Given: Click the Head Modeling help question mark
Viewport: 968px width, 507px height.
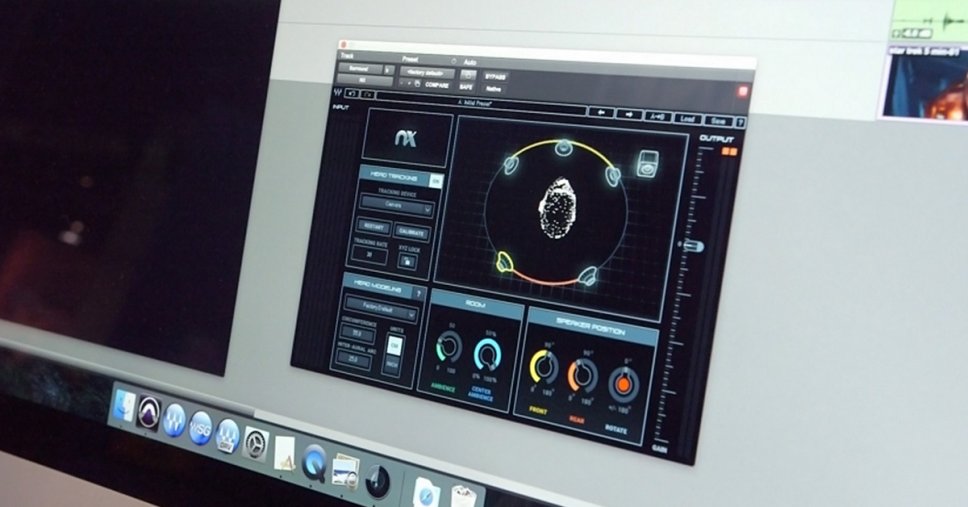Looking at the screenshot, I should coord(418,292).
